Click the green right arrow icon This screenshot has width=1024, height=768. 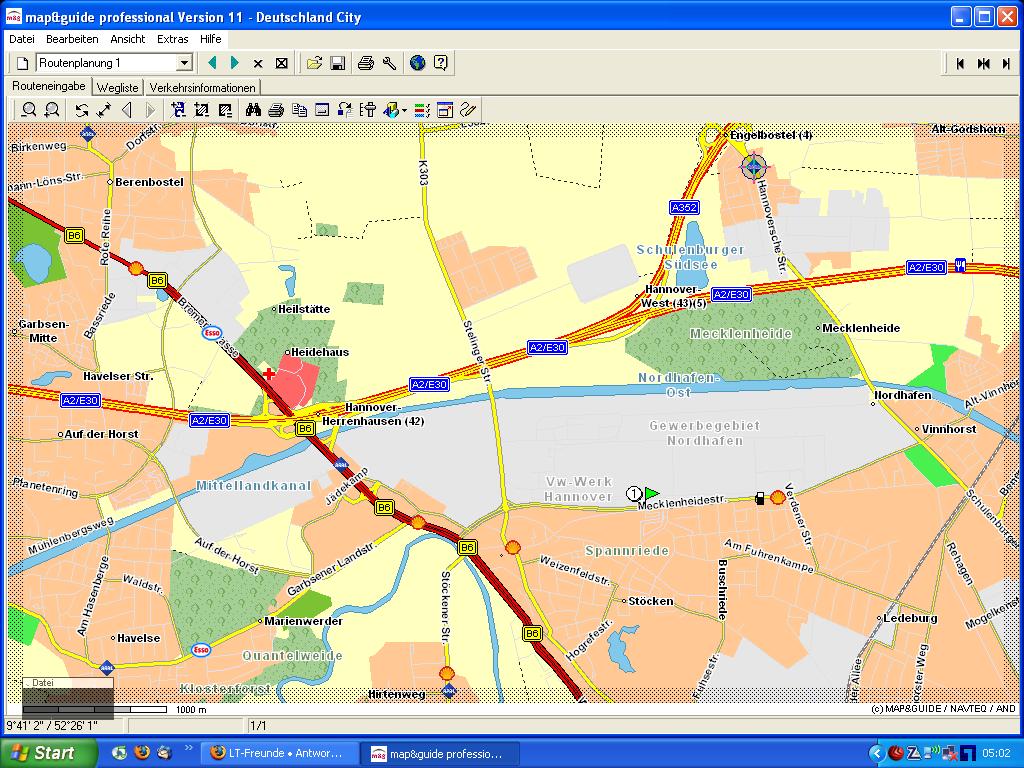[235, 63]
